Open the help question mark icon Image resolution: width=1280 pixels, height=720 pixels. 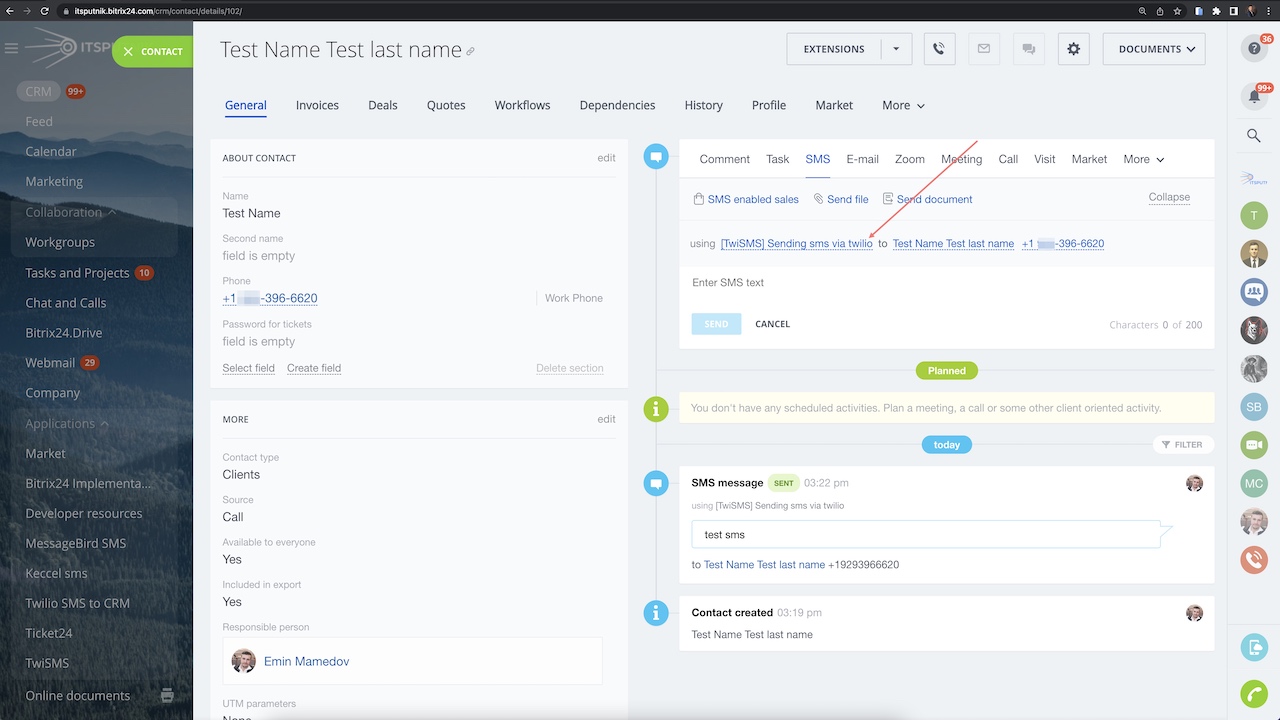tap(1254, 48)
